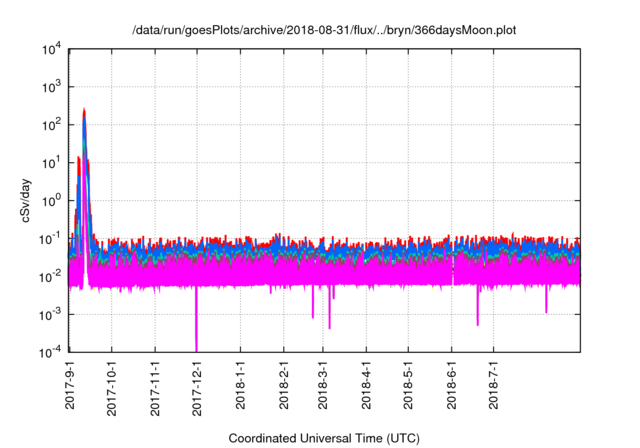Click the 2018-3-1 date tick label
Image resolution: width=640 pixels, height=448 pixels.
pyautogui.click(x=323, y=385)
